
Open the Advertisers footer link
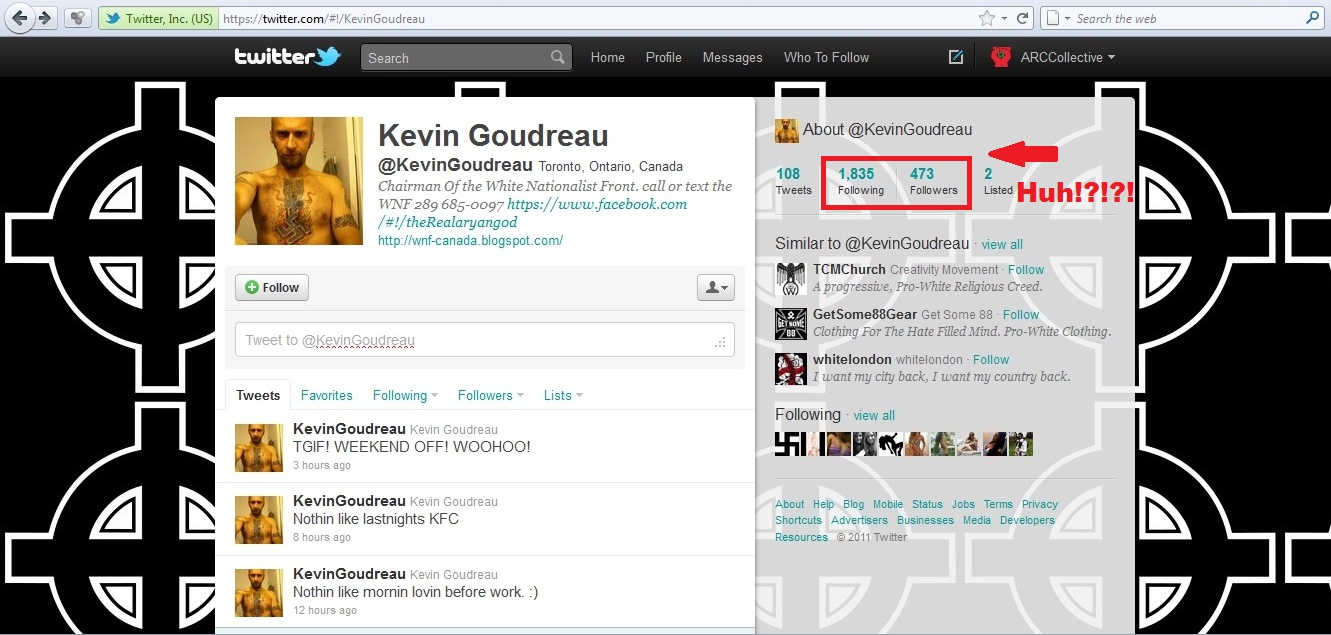point(859,521)
